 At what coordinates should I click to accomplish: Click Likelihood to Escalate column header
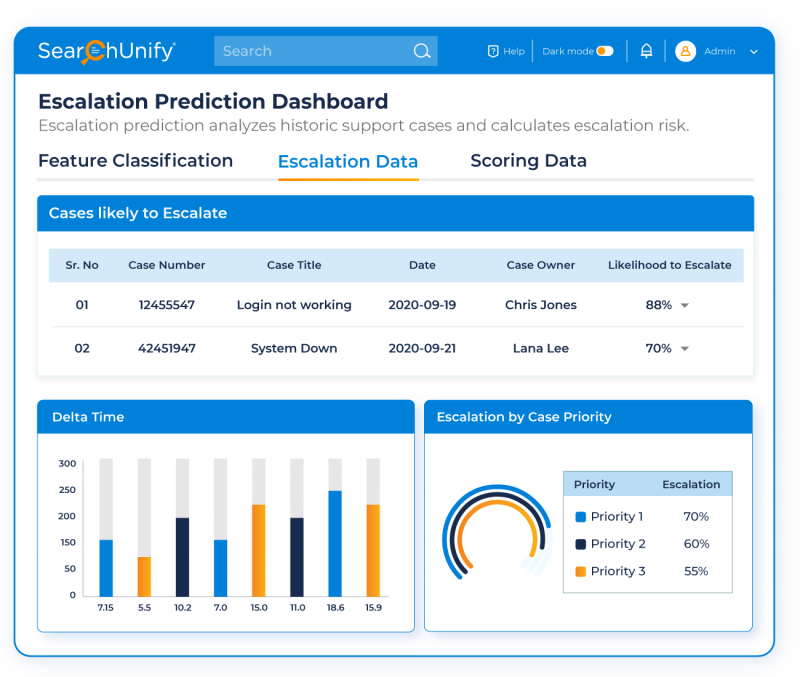[x=669, y=265]
